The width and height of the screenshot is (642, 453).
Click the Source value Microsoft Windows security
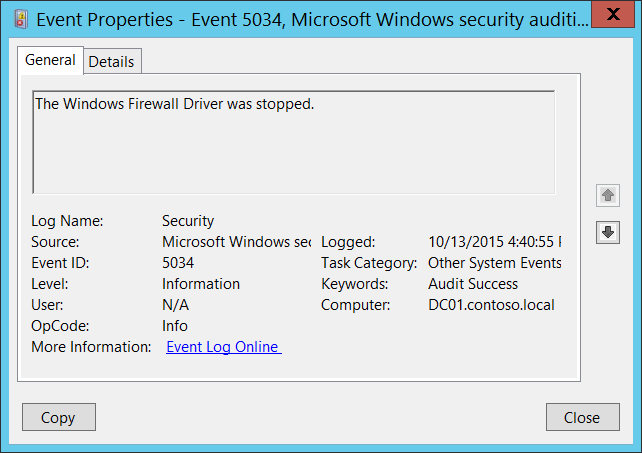click(236, 242)
